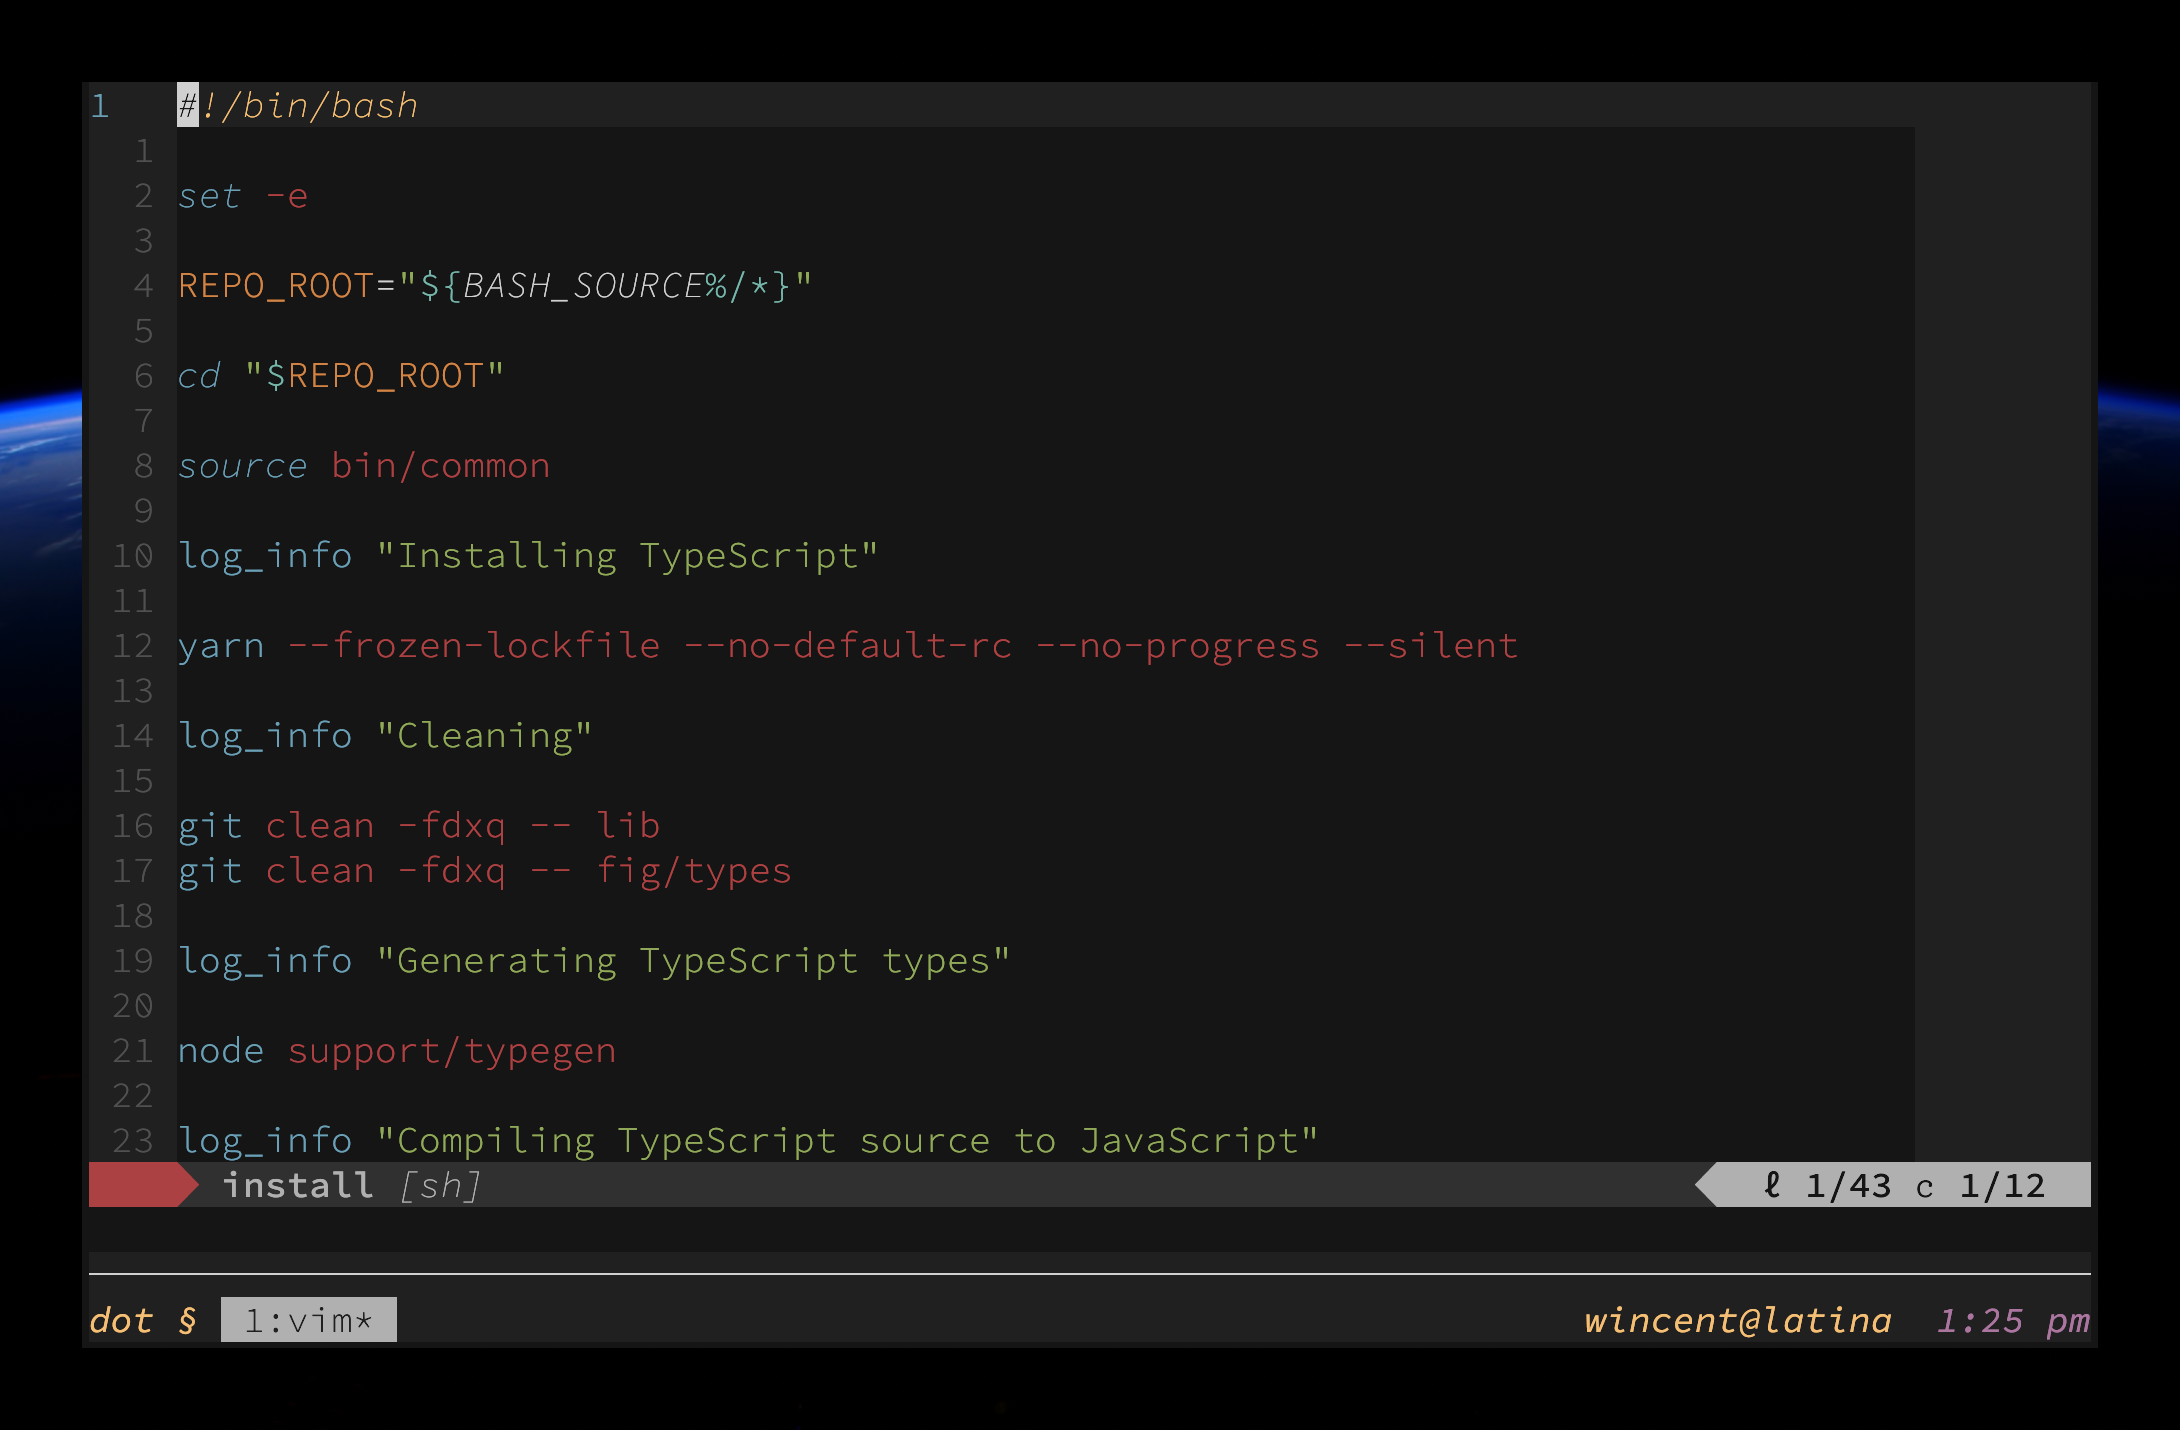Image resolution: width=2180 pixels, height=1430 pixels.
Task: Click the 'Installing TypeScript' string
Action: pyautogui.click(x=627, y=556)
